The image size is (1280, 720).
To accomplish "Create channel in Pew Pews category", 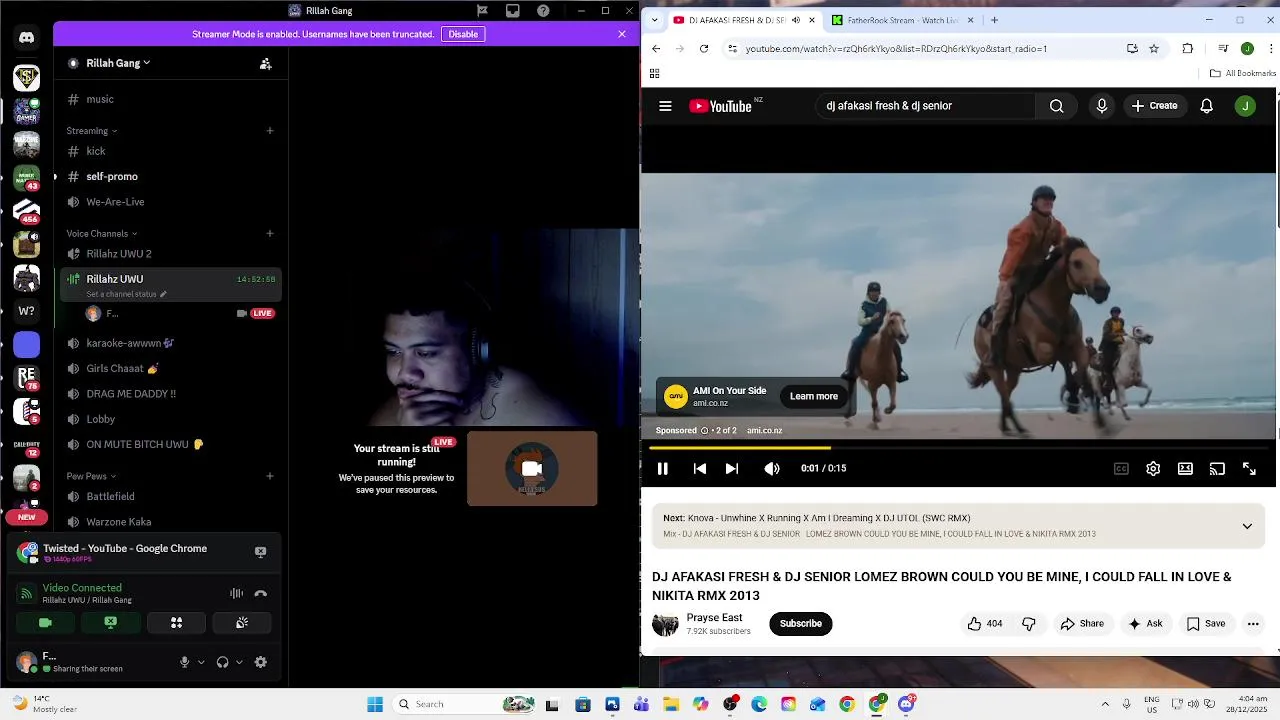I will (270, 476).
